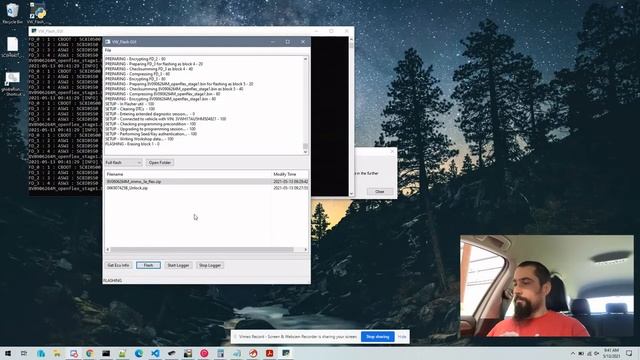Select the blank document icon on desktop
Screen dimensions: 640x360
click(x=12, y=47)
